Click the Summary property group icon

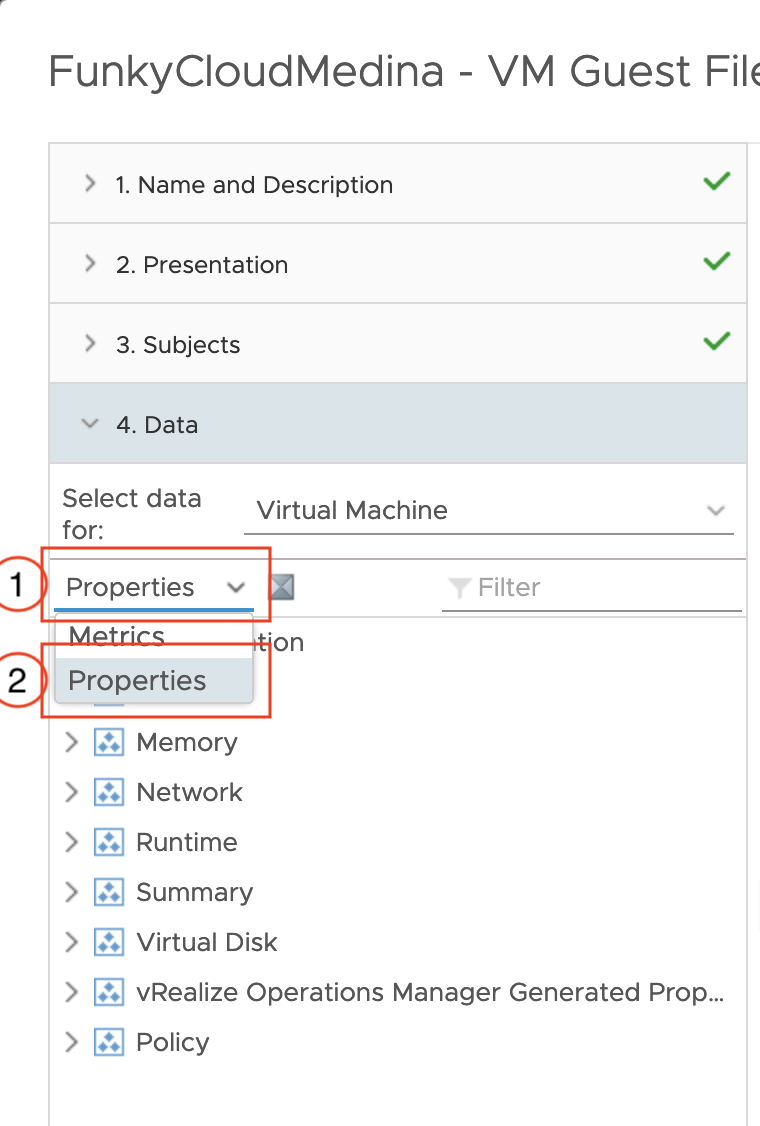(108, 892)
